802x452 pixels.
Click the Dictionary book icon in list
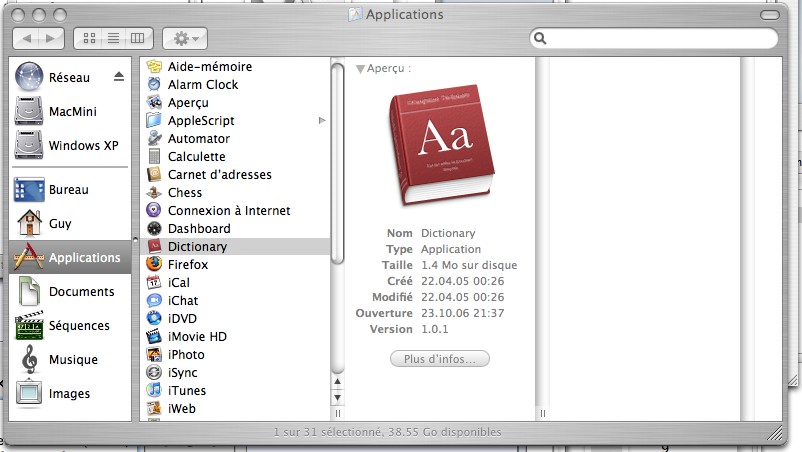click(154, 246)
